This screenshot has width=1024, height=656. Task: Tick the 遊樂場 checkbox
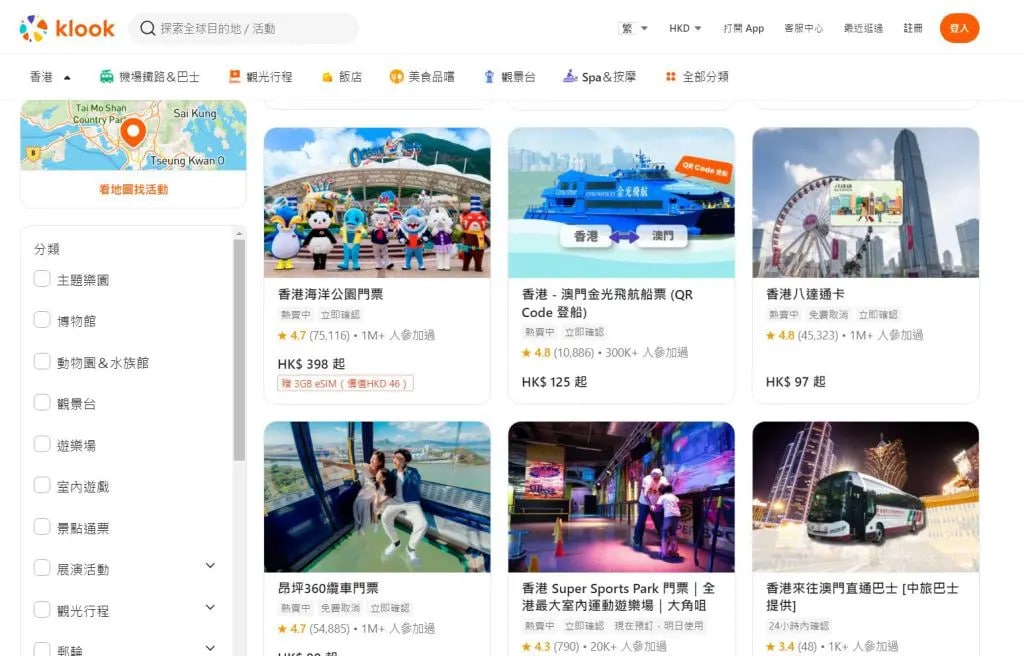tap(42, 444)
